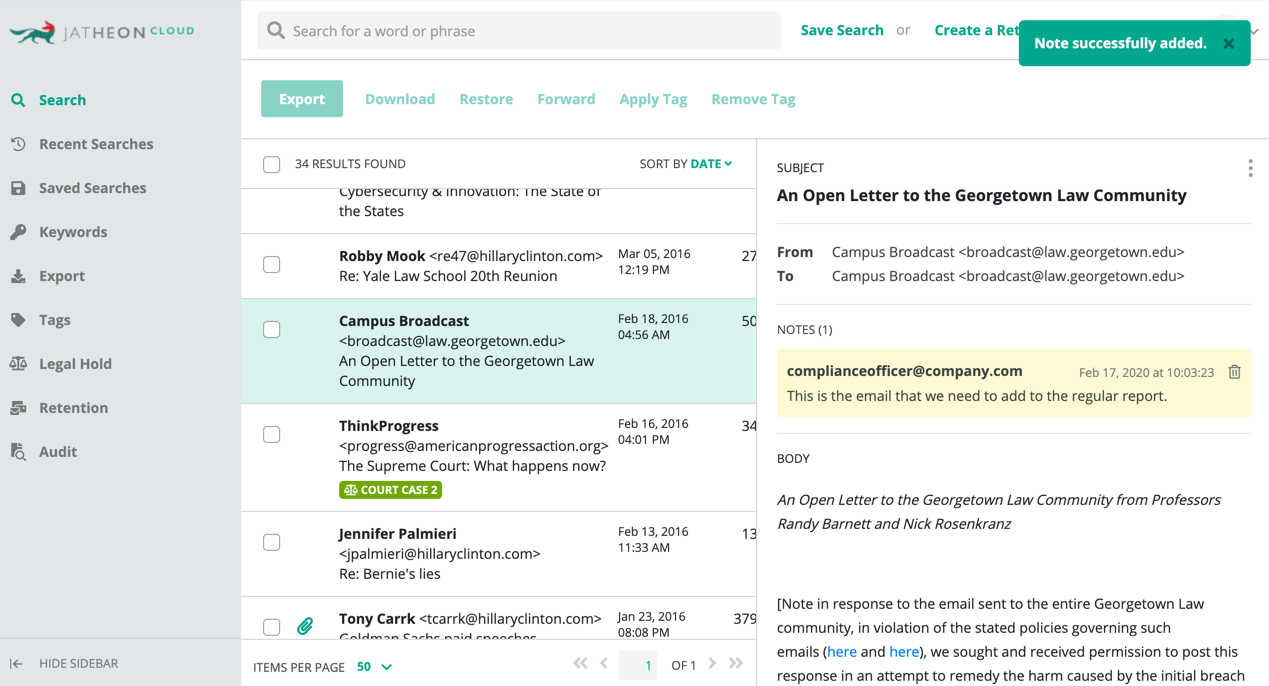Open Jennifer Palmieri's 'Re: Bernie's lies' email
Screen dimensions: 1269x686
[x=498, y=554]
